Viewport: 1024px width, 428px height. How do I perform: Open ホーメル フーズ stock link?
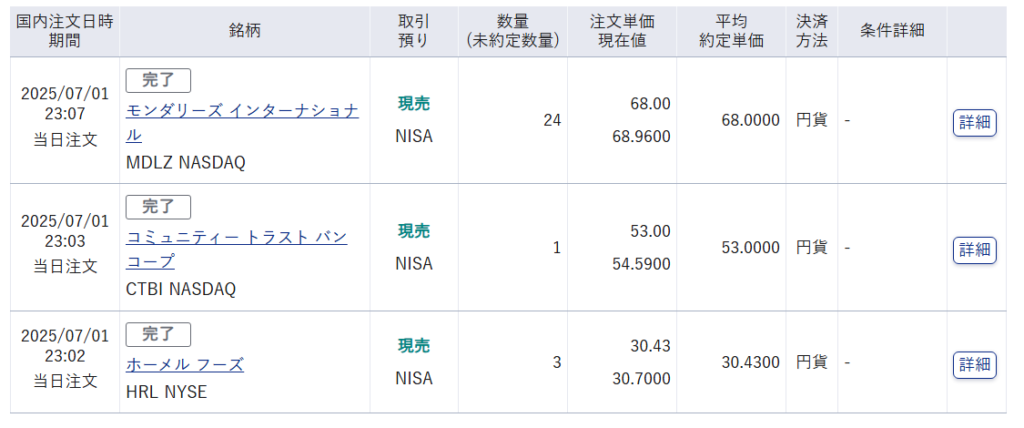pyautogui.click(x=185, y=365)
